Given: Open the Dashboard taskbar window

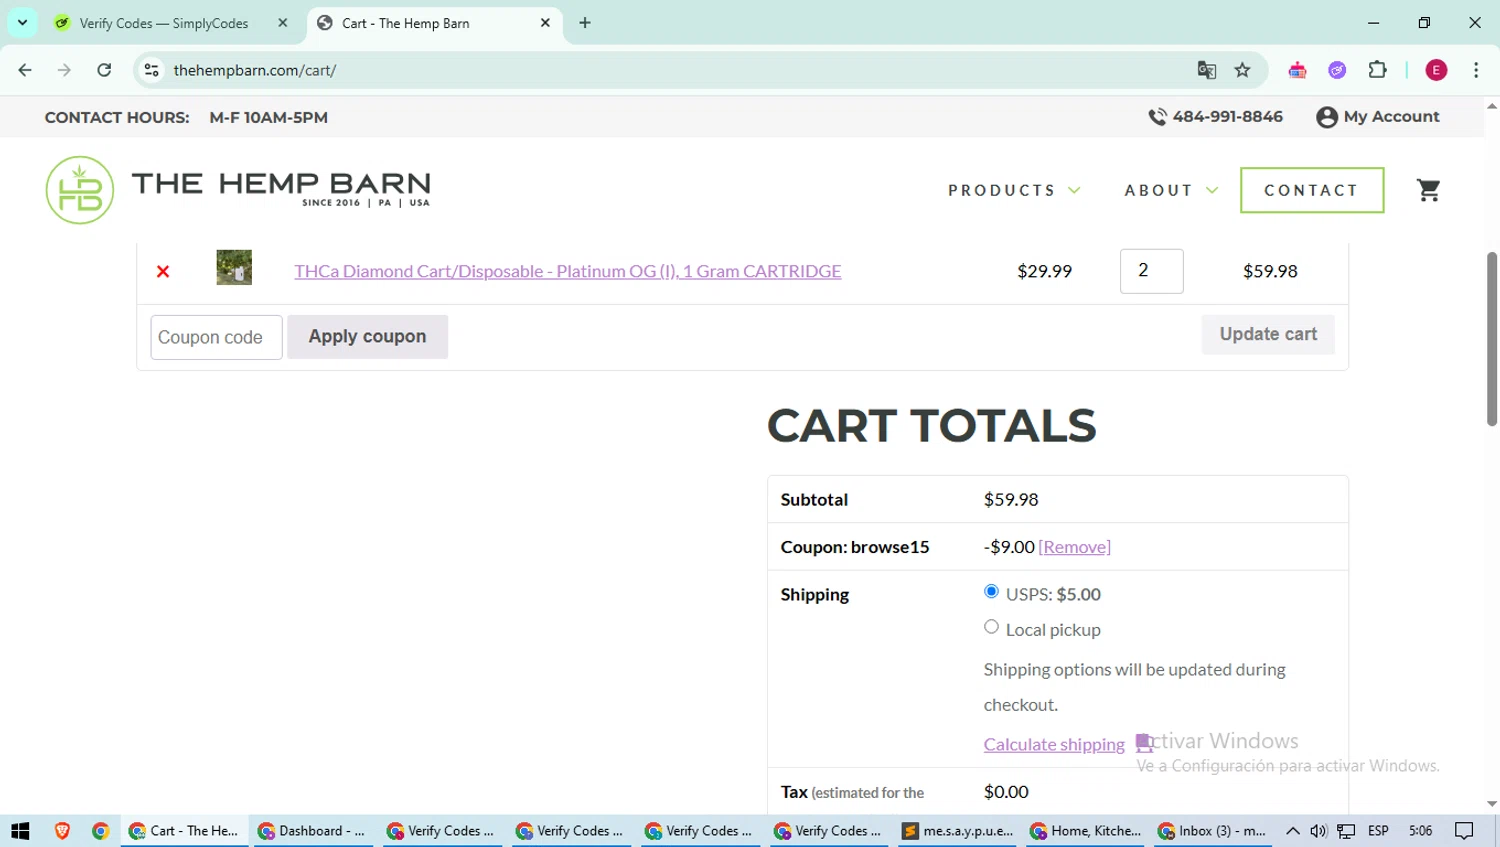Looking at the screenshot, I should (313, 831).
